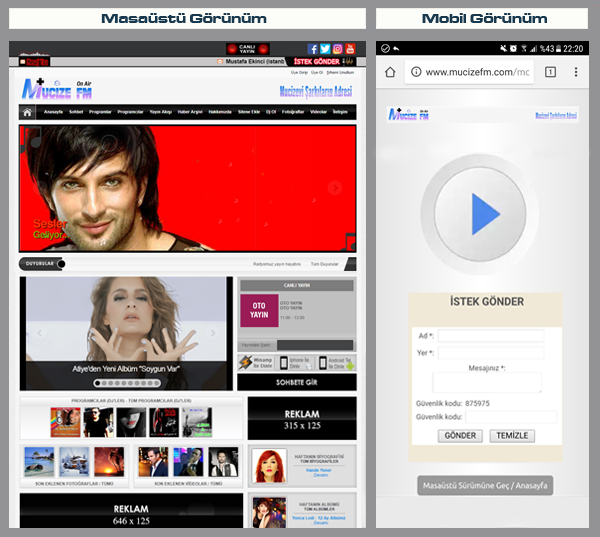Tap the mobile browser home icon
The width and height of the screenshot is (600, 537).
click(x=389, y=72)
